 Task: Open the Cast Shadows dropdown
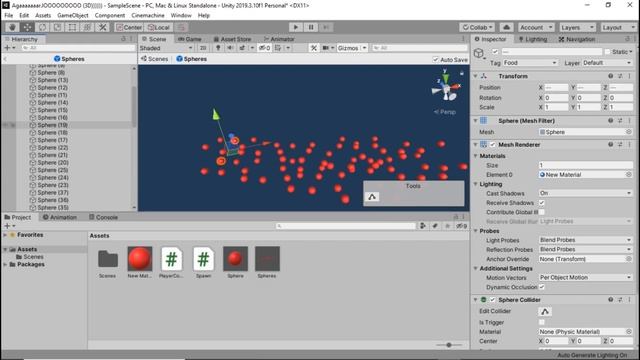pyautogui.click(x=585, y=193)
